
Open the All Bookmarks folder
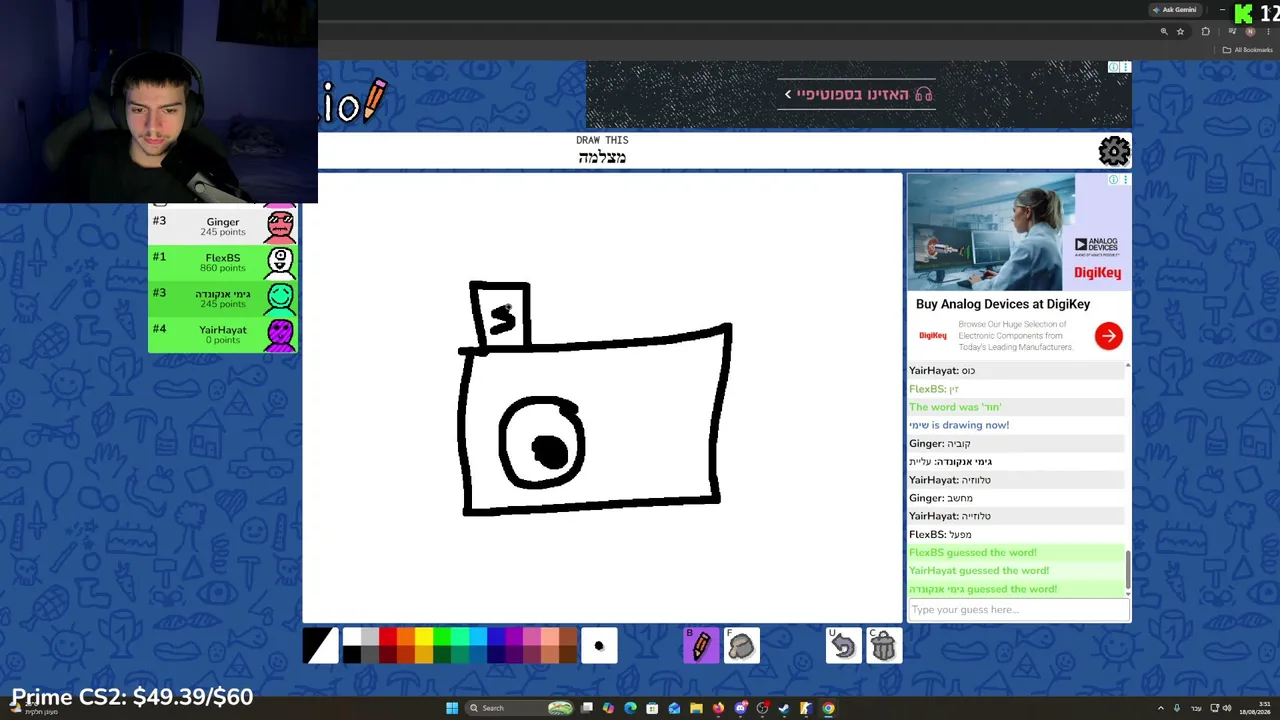pos(1248,50)
